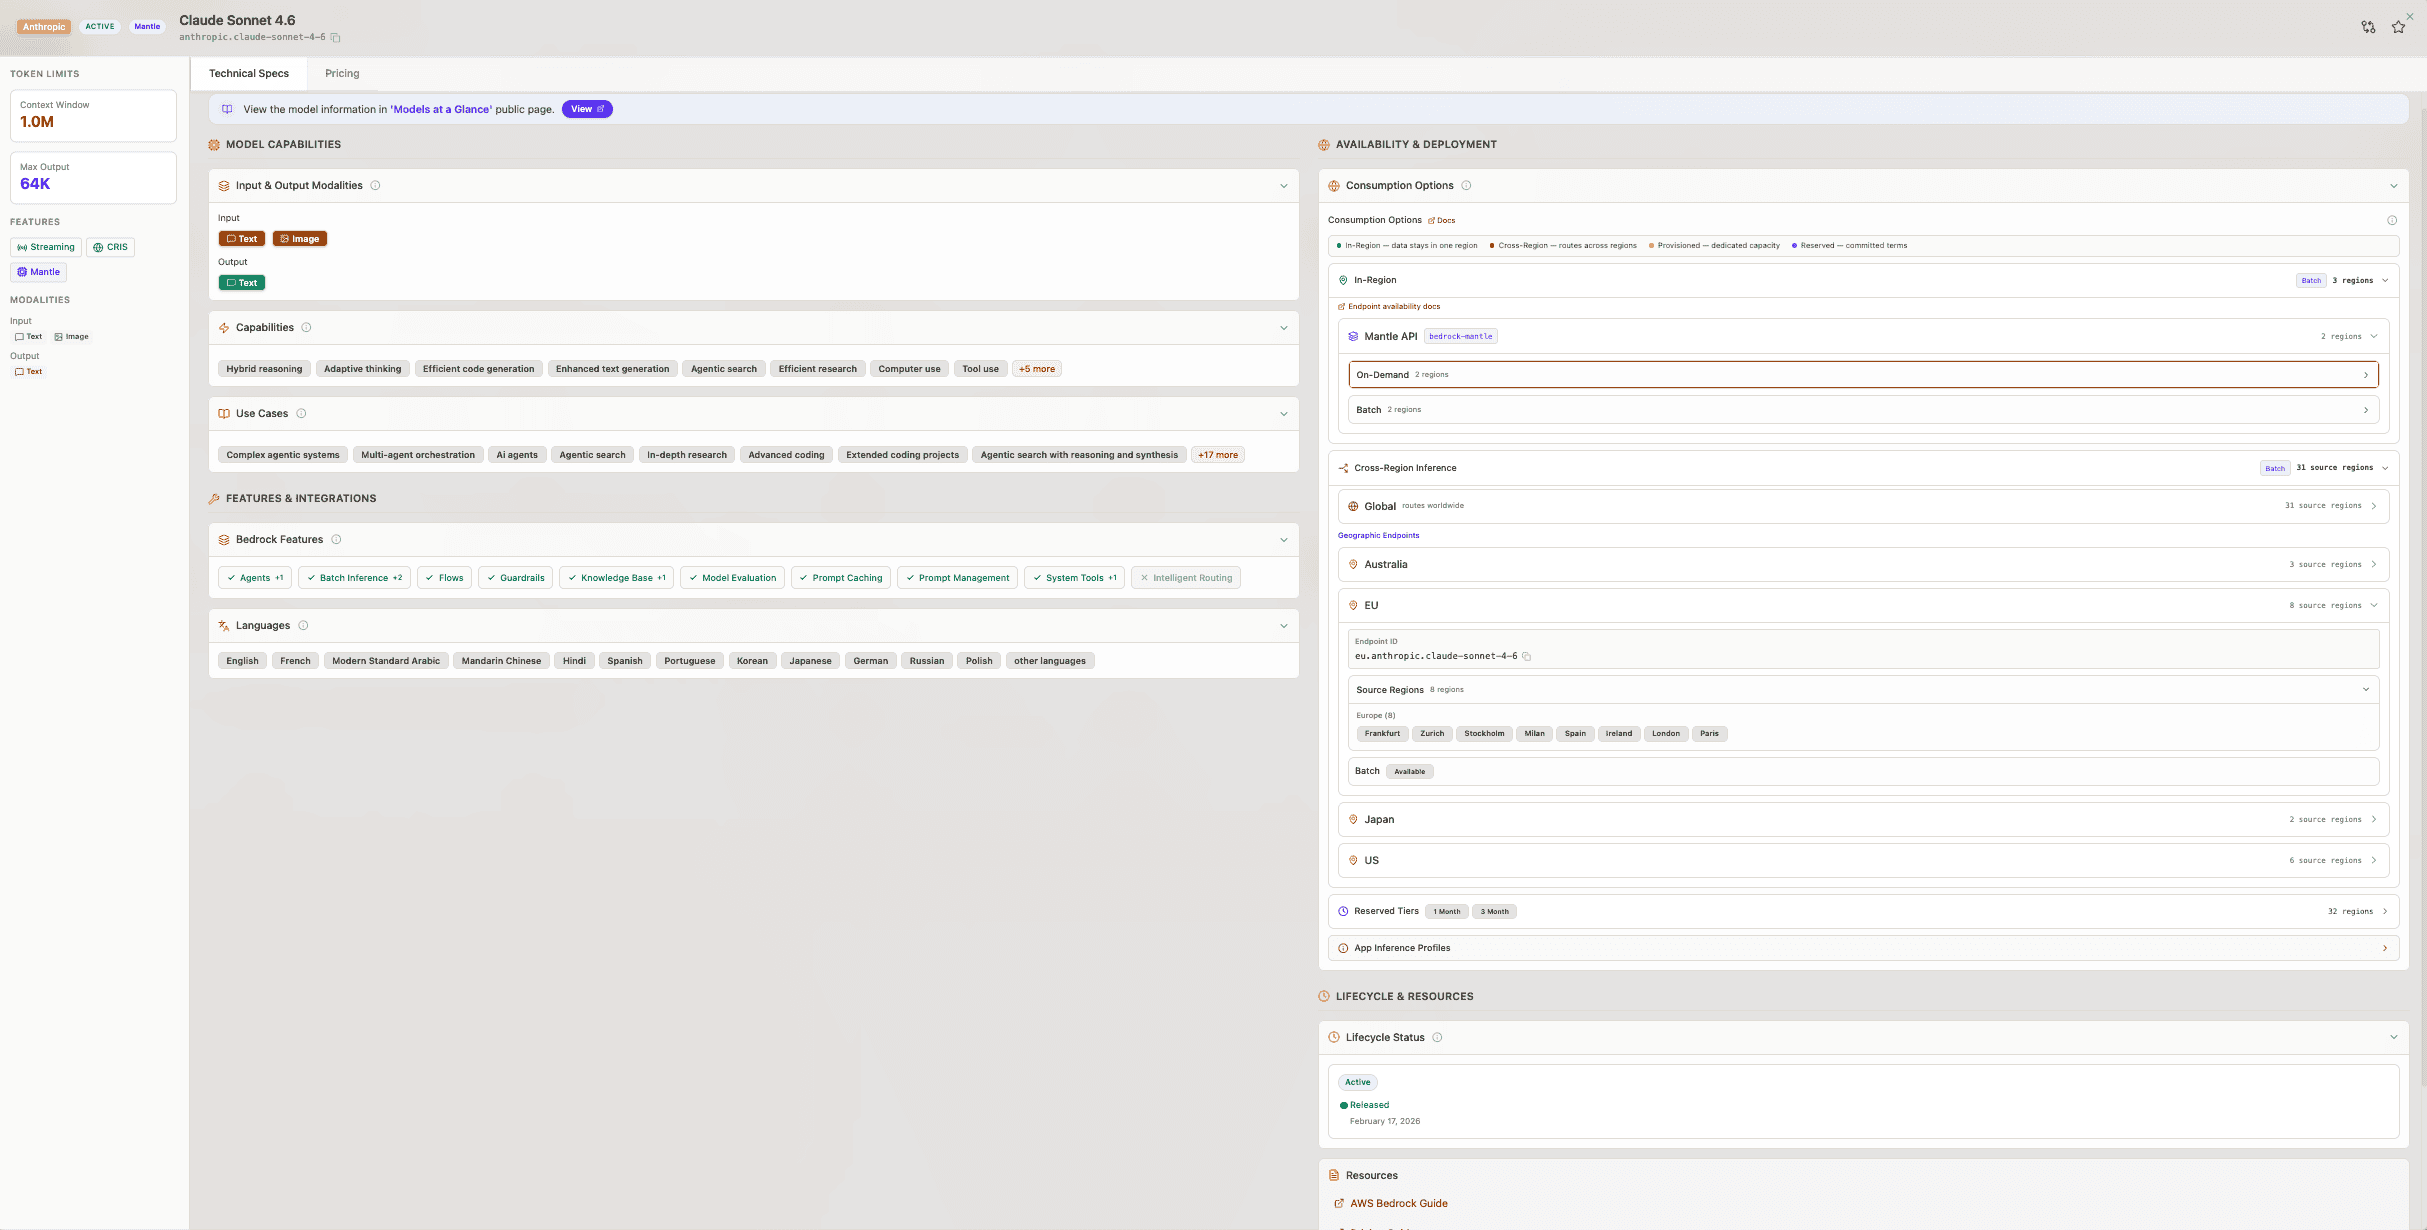Click the Mandarin Chinese language chip
Viewport: 2427px width, 1230px height.
click(501, 661)
